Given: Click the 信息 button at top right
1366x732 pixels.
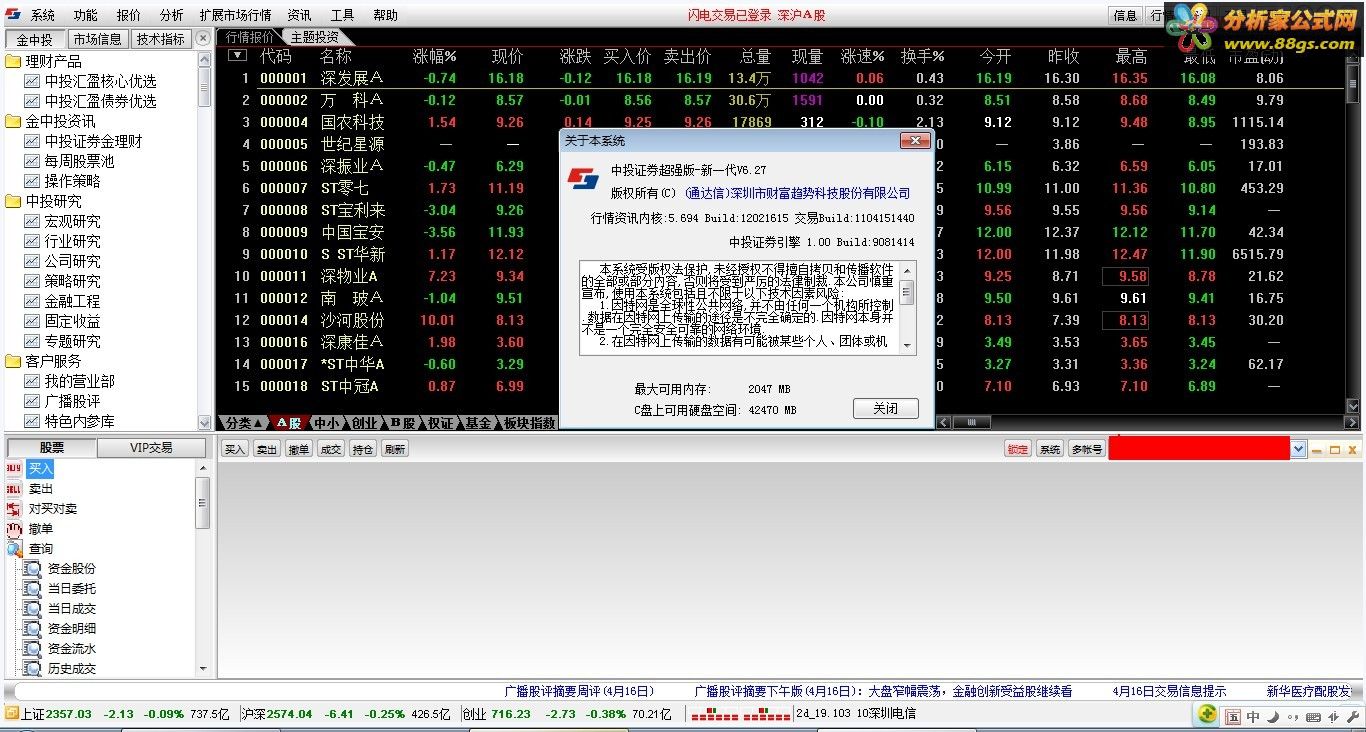Looking at the screenshot, I should coord(1125,15).
